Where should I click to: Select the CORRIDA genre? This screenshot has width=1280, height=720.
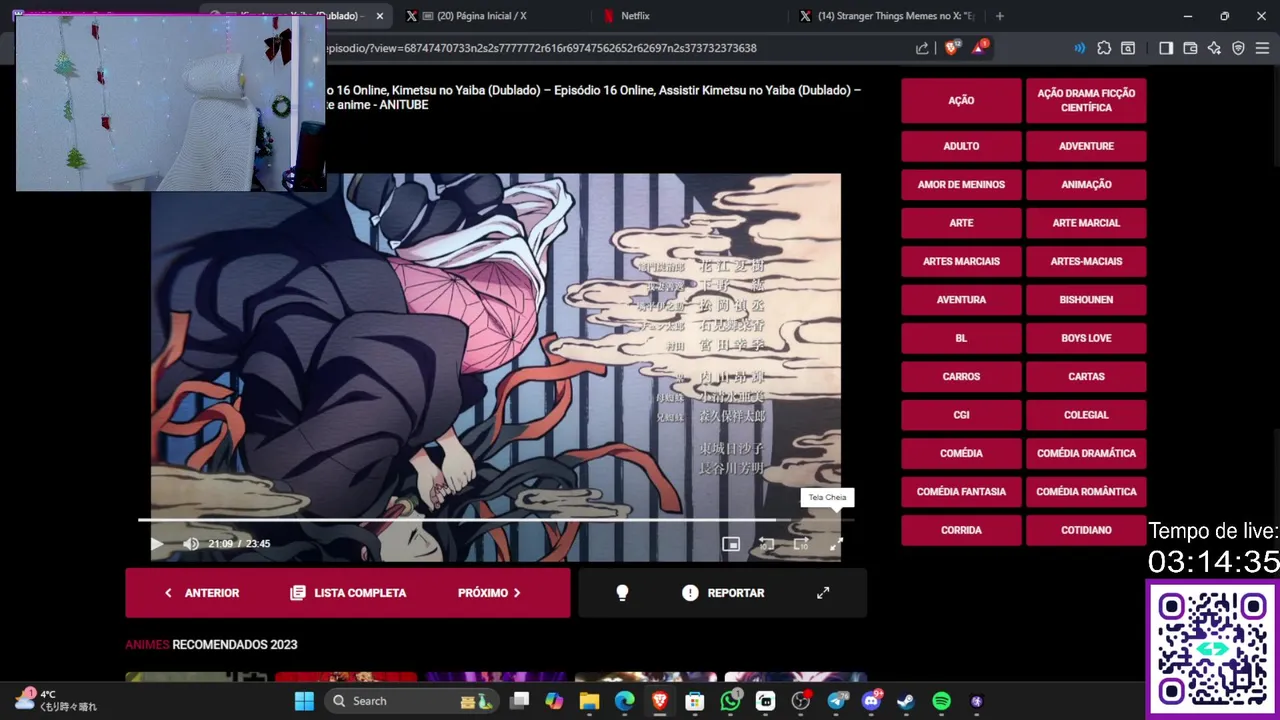click(x=961, y=531)
